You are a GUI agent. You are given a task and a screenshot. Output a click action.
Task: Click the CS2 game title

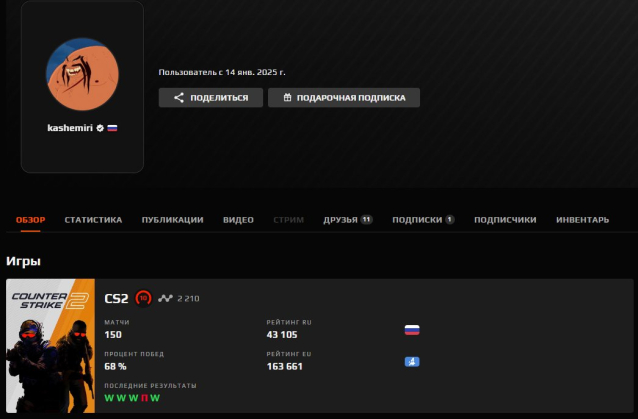click(x=116, y=298)
